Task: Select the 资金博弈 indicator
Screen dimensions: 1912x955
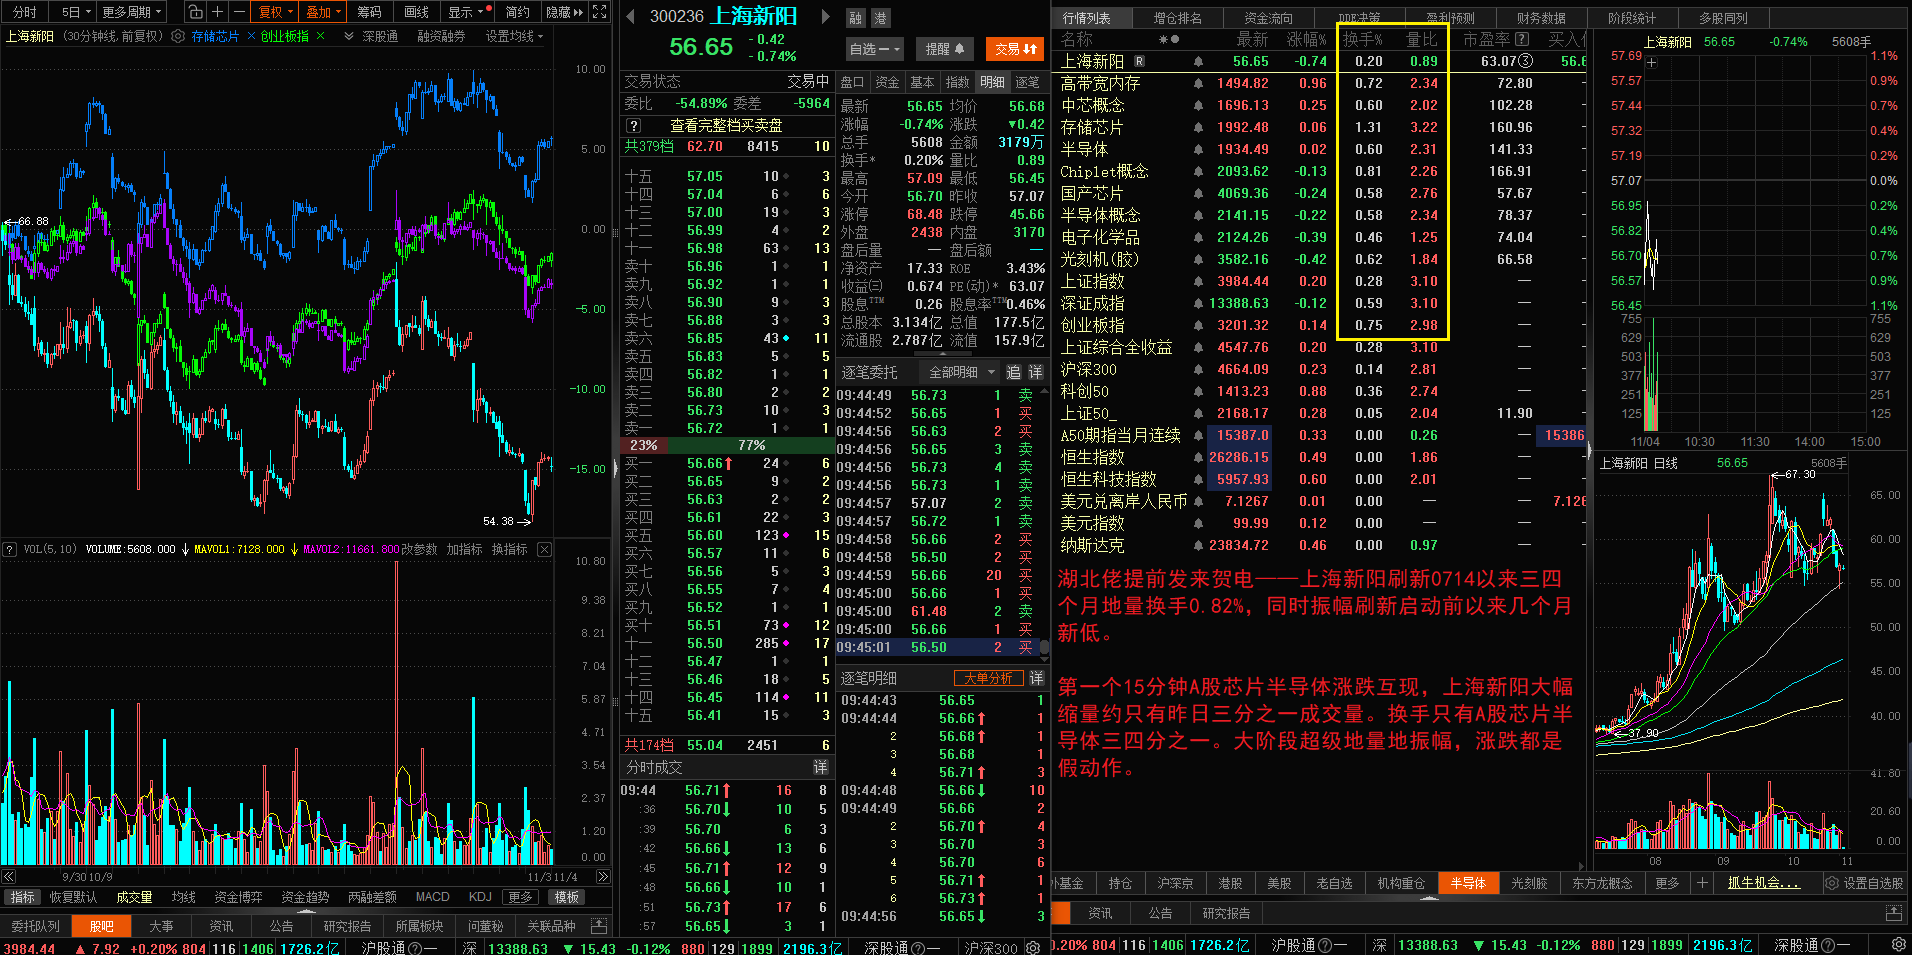Action: [238, 897]
